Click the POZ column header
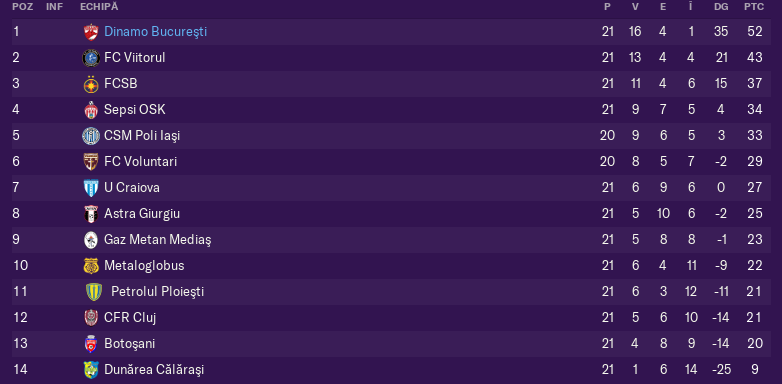This screenshot has width=782, height=384. click(x=22, y=7)
